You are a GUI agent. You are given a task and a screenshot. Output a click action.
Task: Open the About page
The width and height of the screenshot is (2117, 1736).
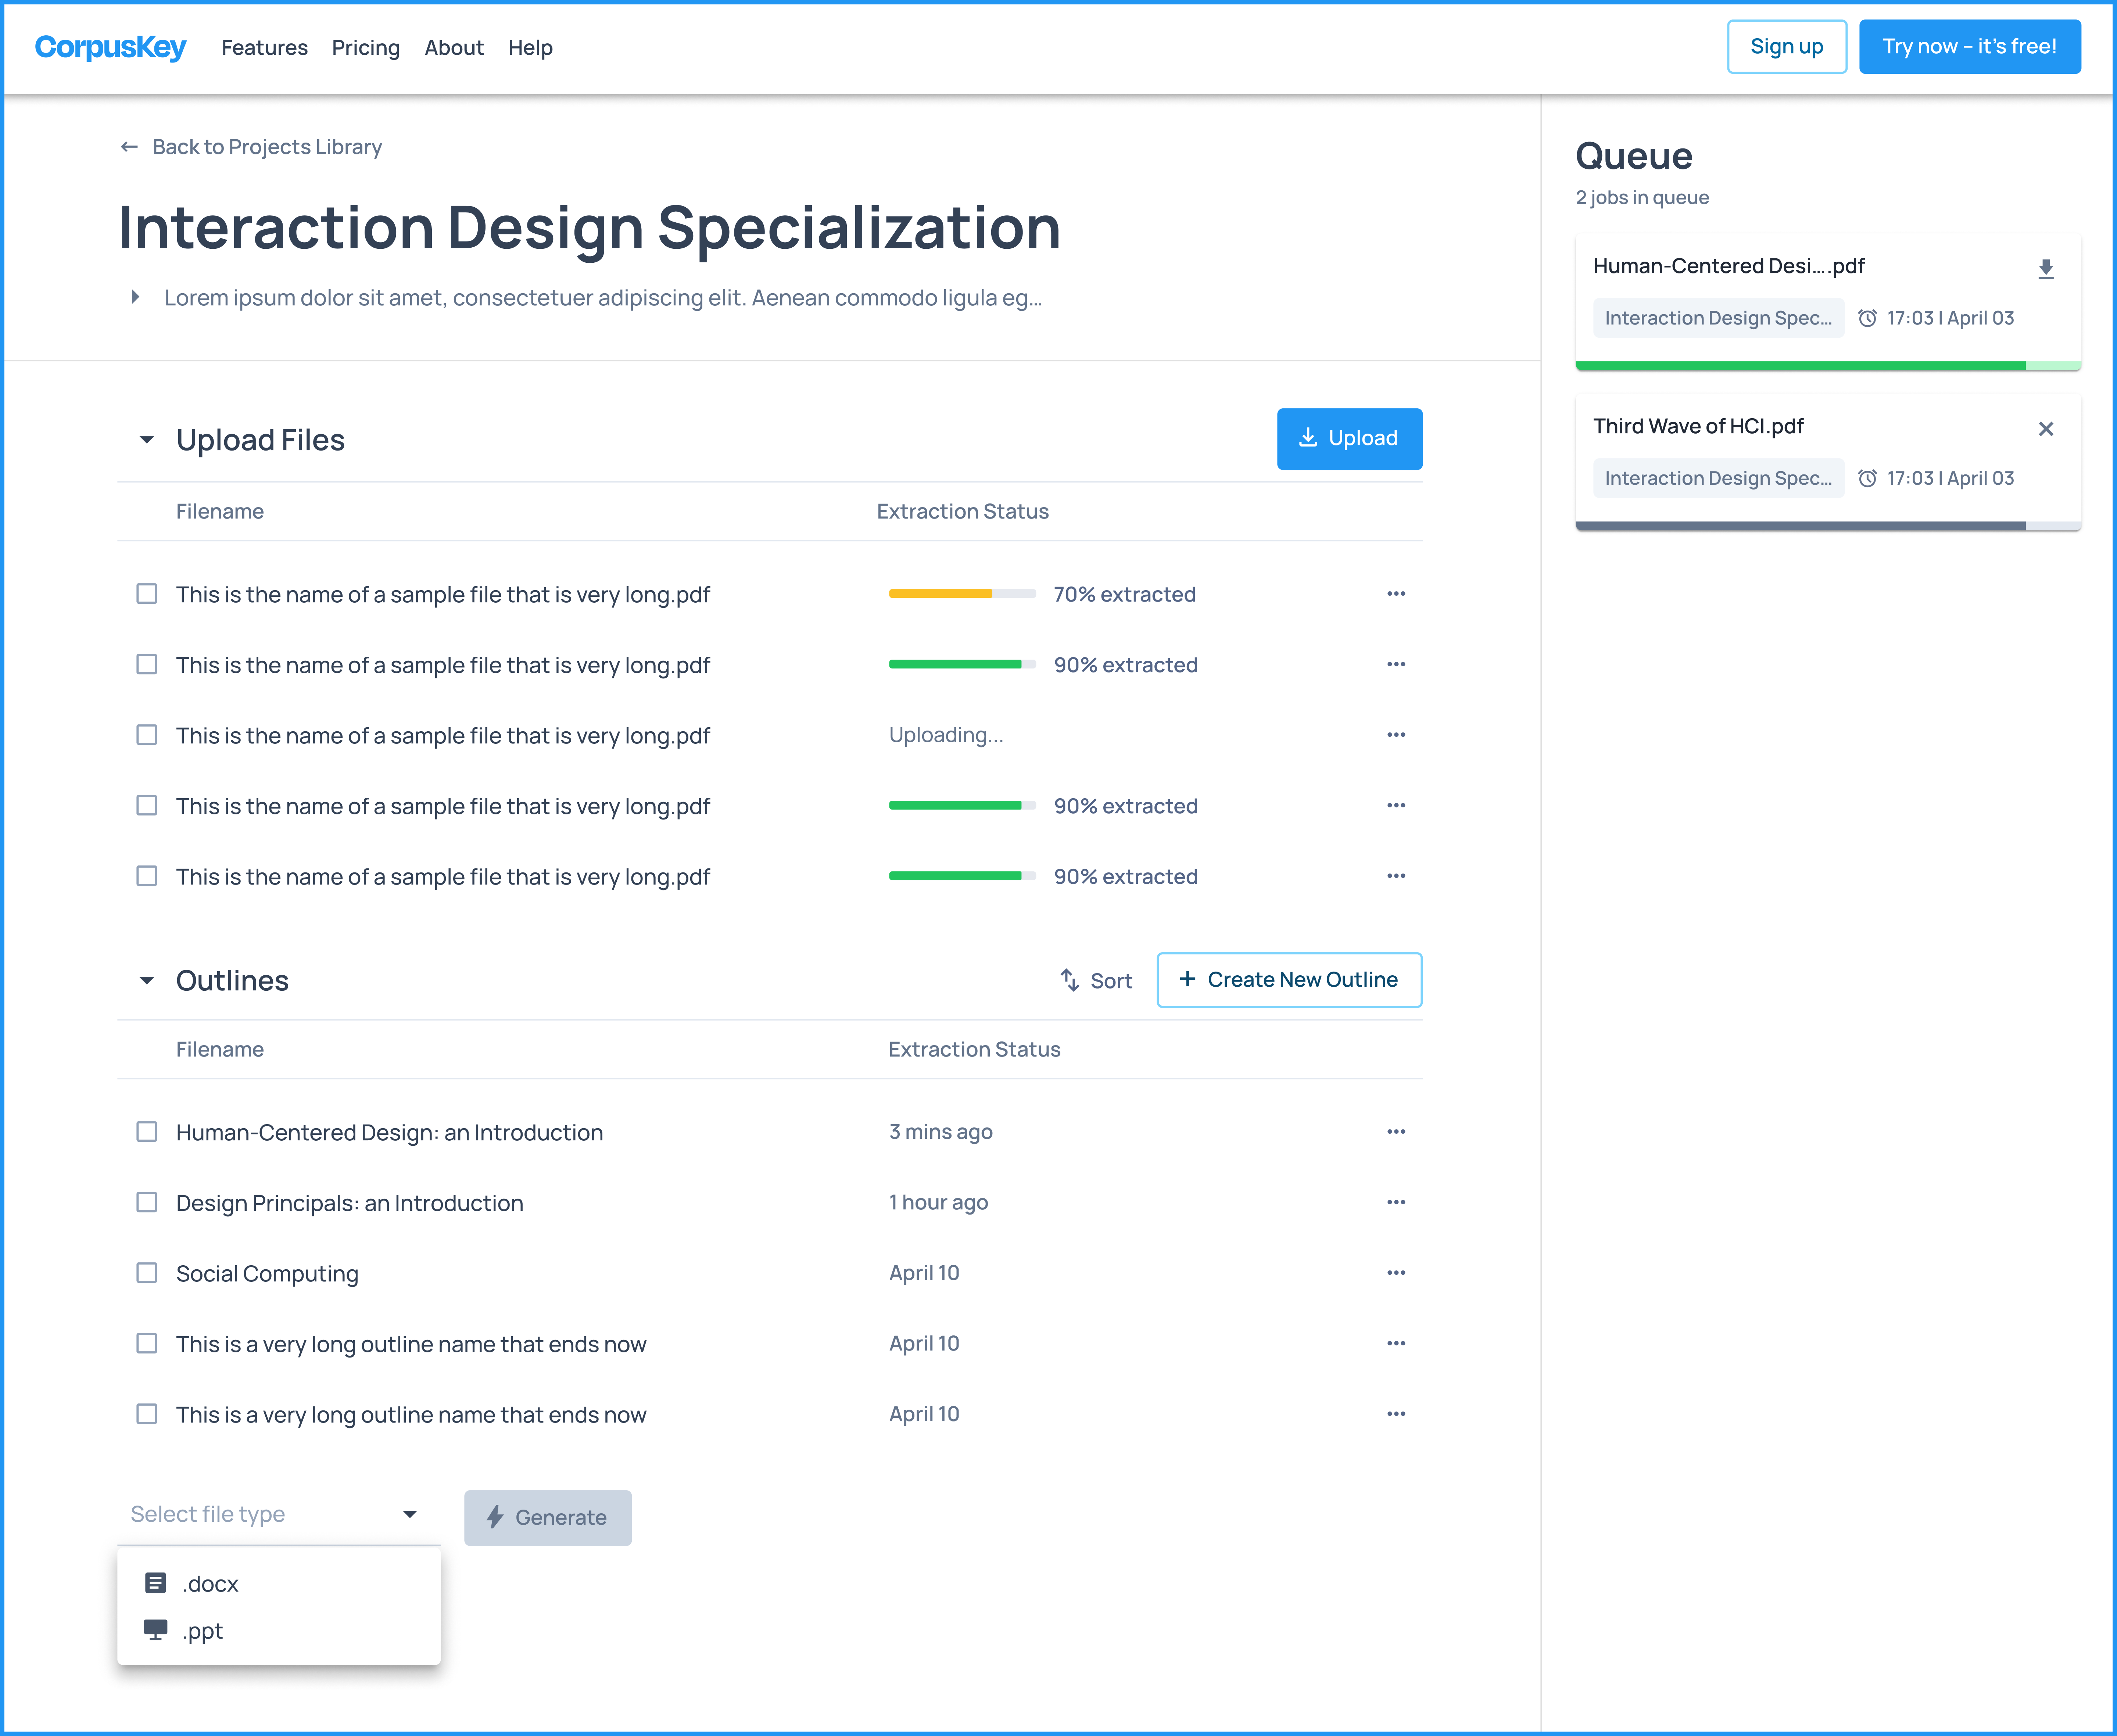[x=454, y=48]
